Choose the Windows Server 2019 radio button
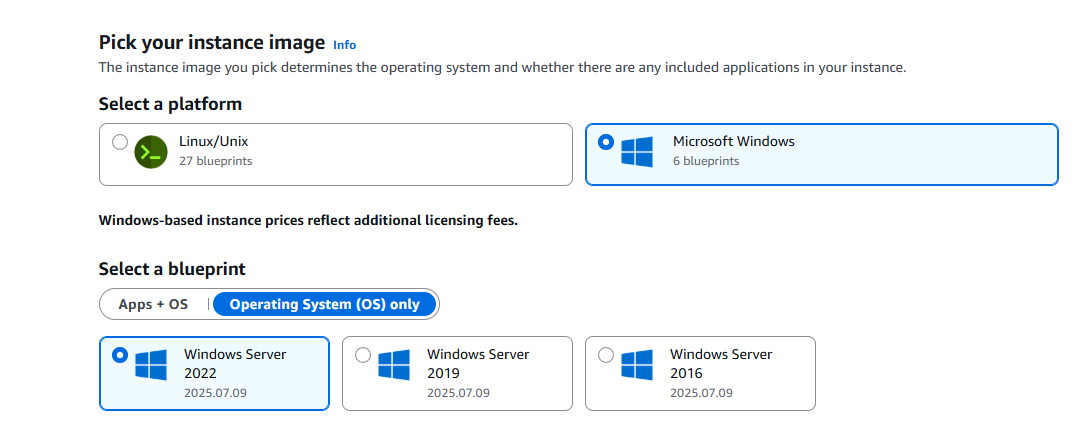 [x=363, y=355]
